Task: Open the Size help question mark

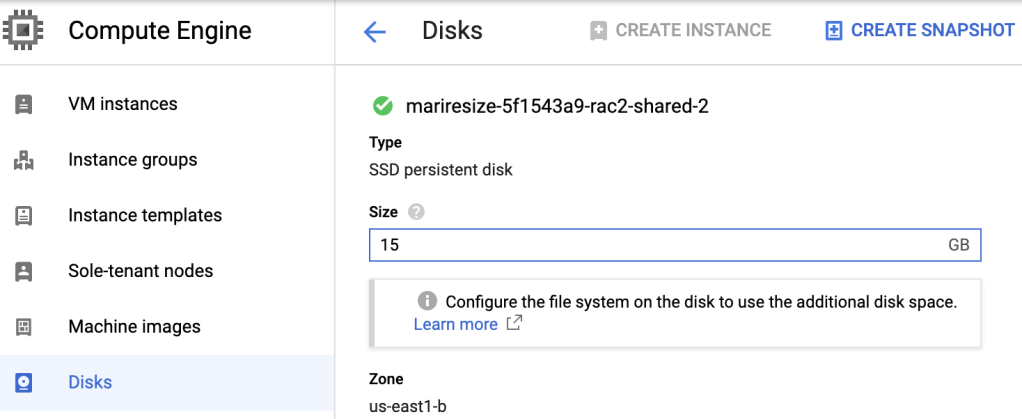Action: tap(416, 212)
